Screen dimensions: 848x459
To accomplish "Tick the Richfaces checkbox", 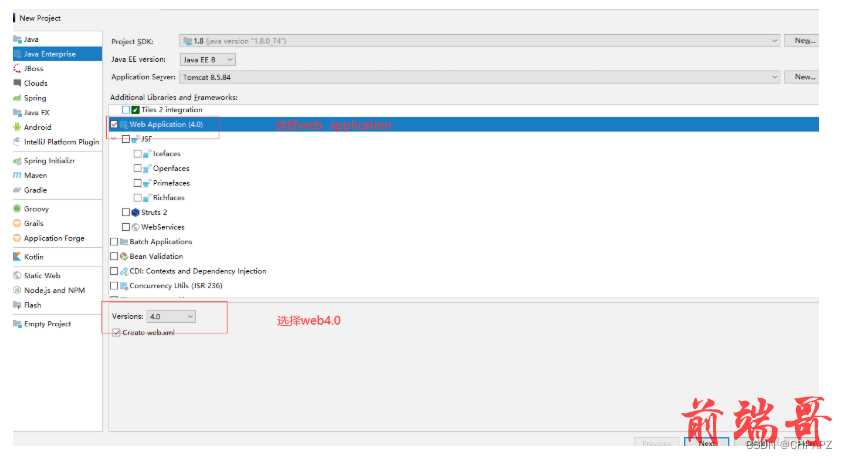I will click(138, 197).
